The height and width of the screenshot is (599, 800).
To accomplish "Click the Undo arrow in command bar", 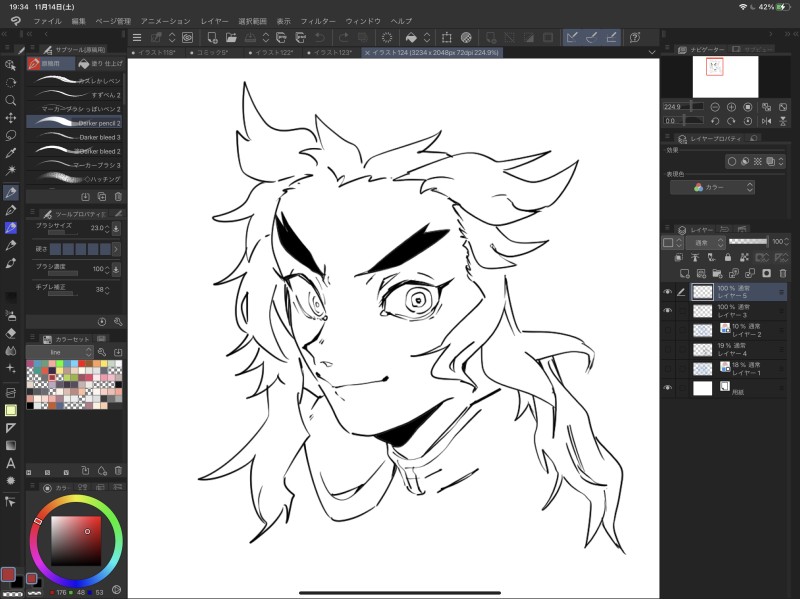I will (x=320, y=37).
